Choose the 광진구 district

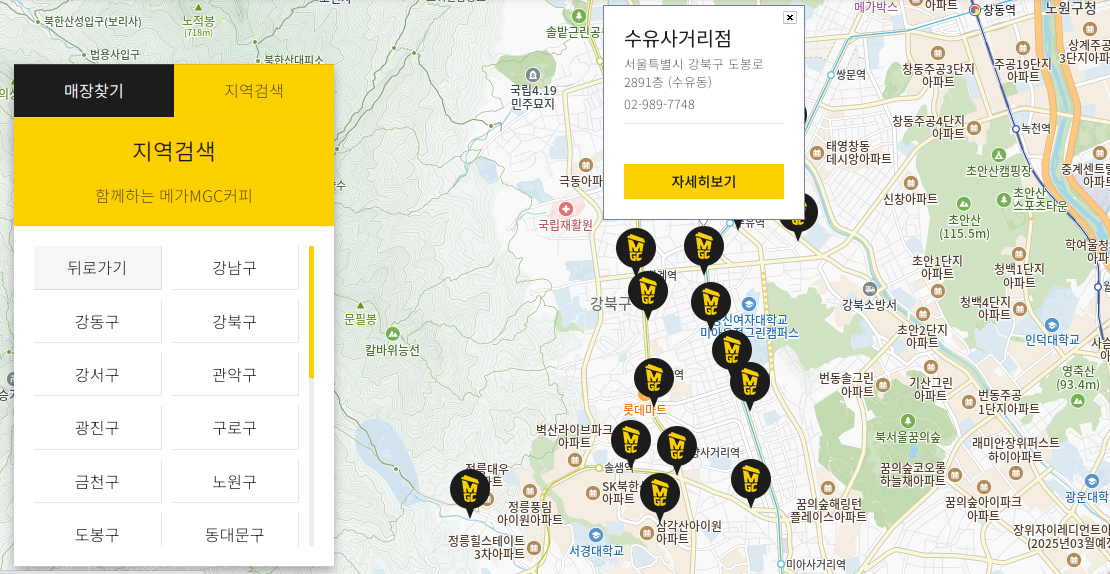(x=98, y=428)
